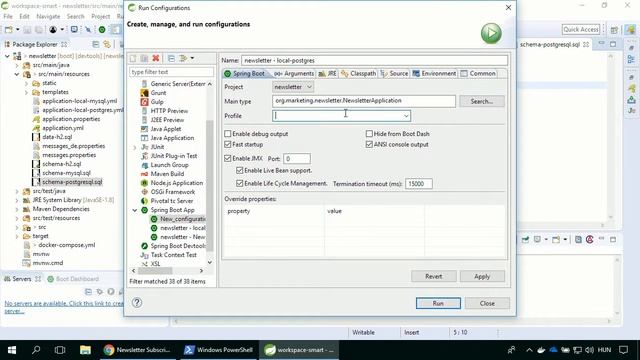Click the Revert button
The width and height of the screenshot is (640, 360).
pos(433,276)
